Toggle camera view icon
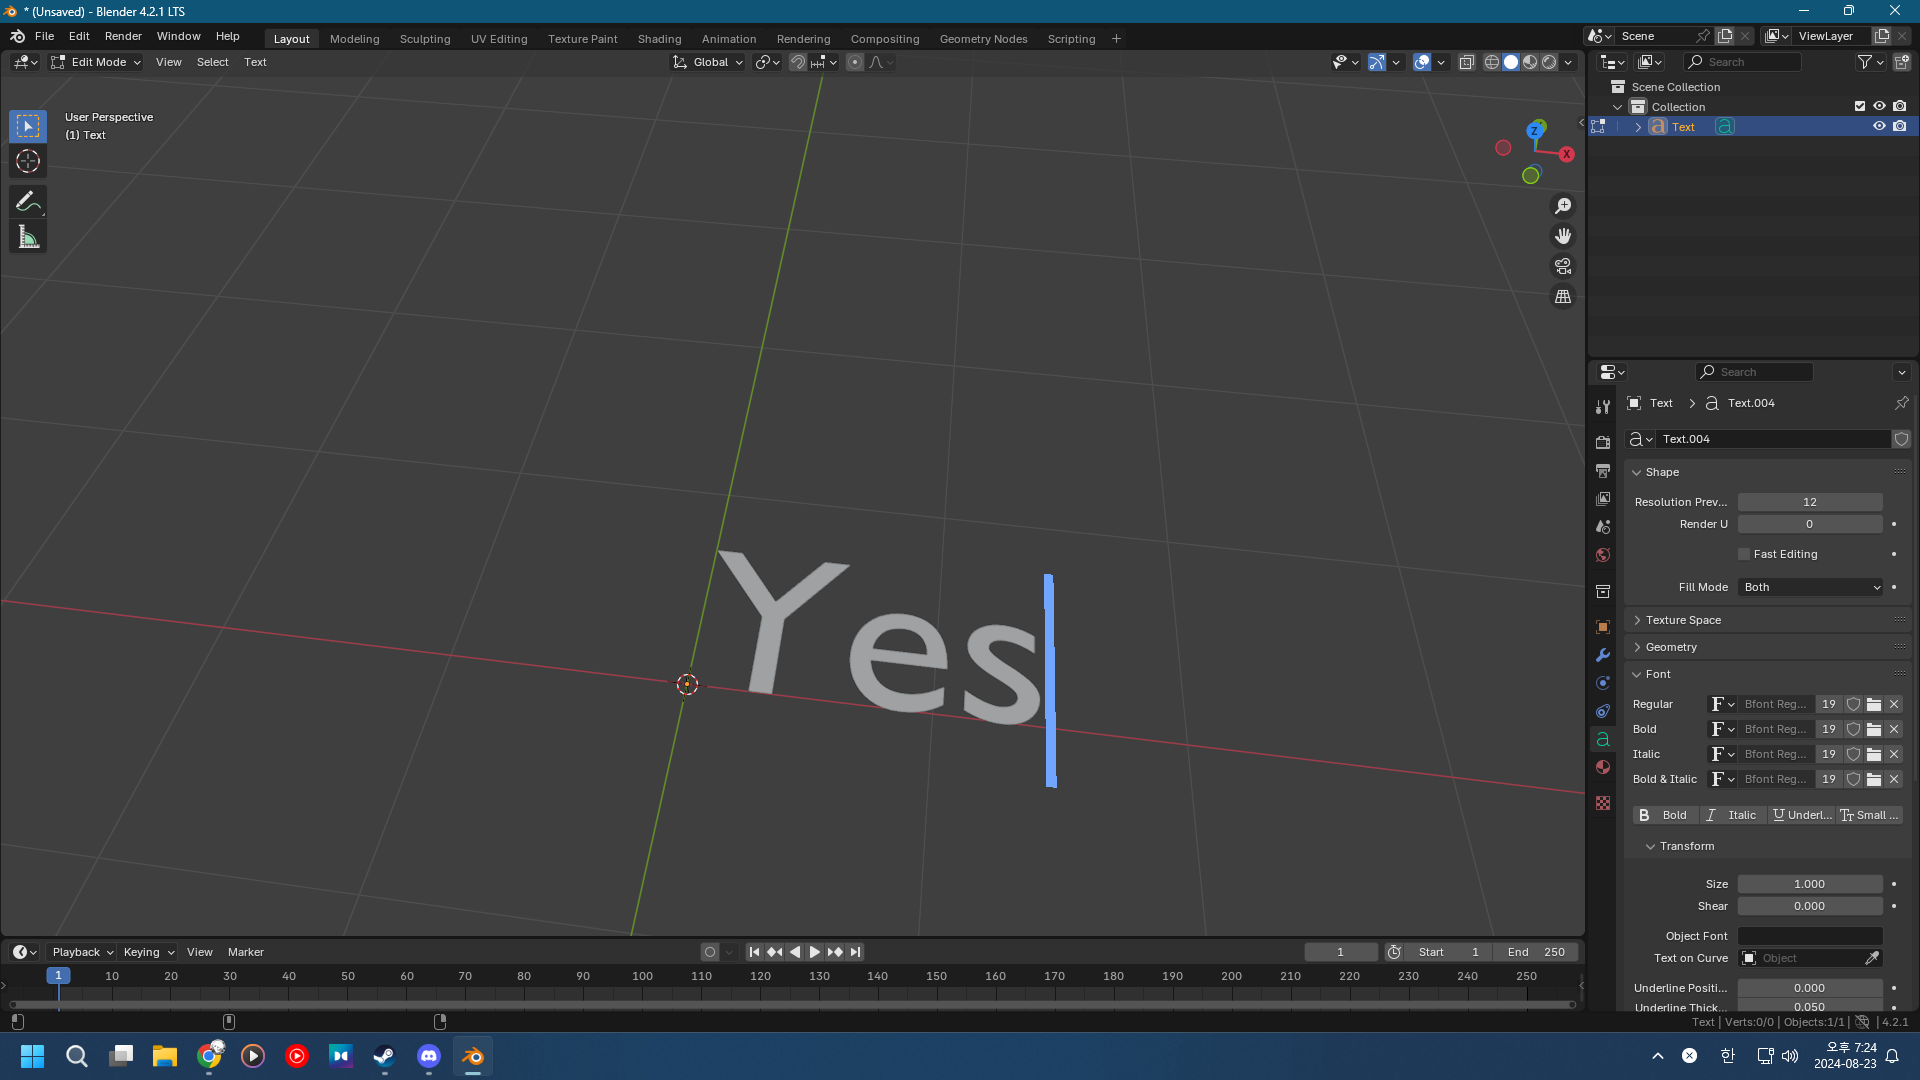This screenshot has width=1920, height=1080. (1562, 267)
